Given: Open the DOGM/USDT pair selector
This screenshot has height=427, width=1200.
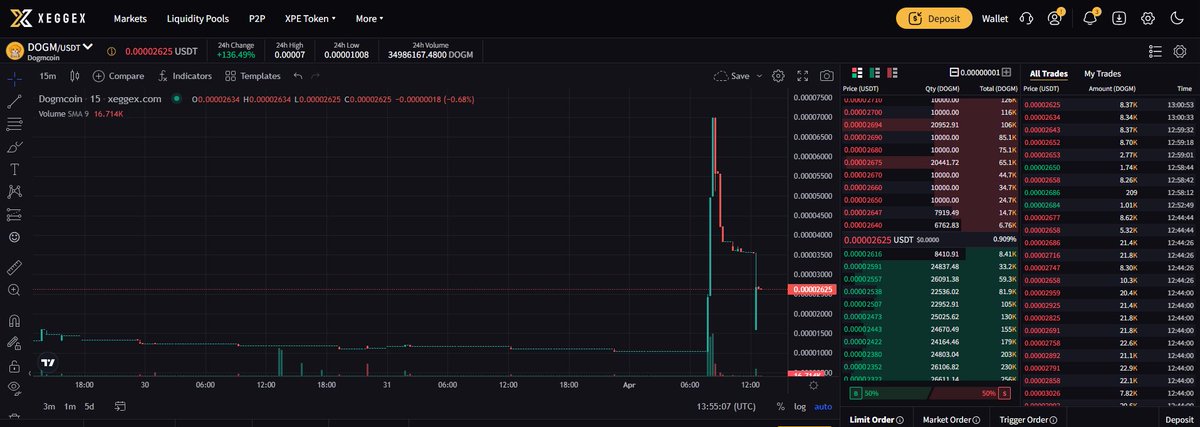Looking at the screenshot, I should [62, 47].
